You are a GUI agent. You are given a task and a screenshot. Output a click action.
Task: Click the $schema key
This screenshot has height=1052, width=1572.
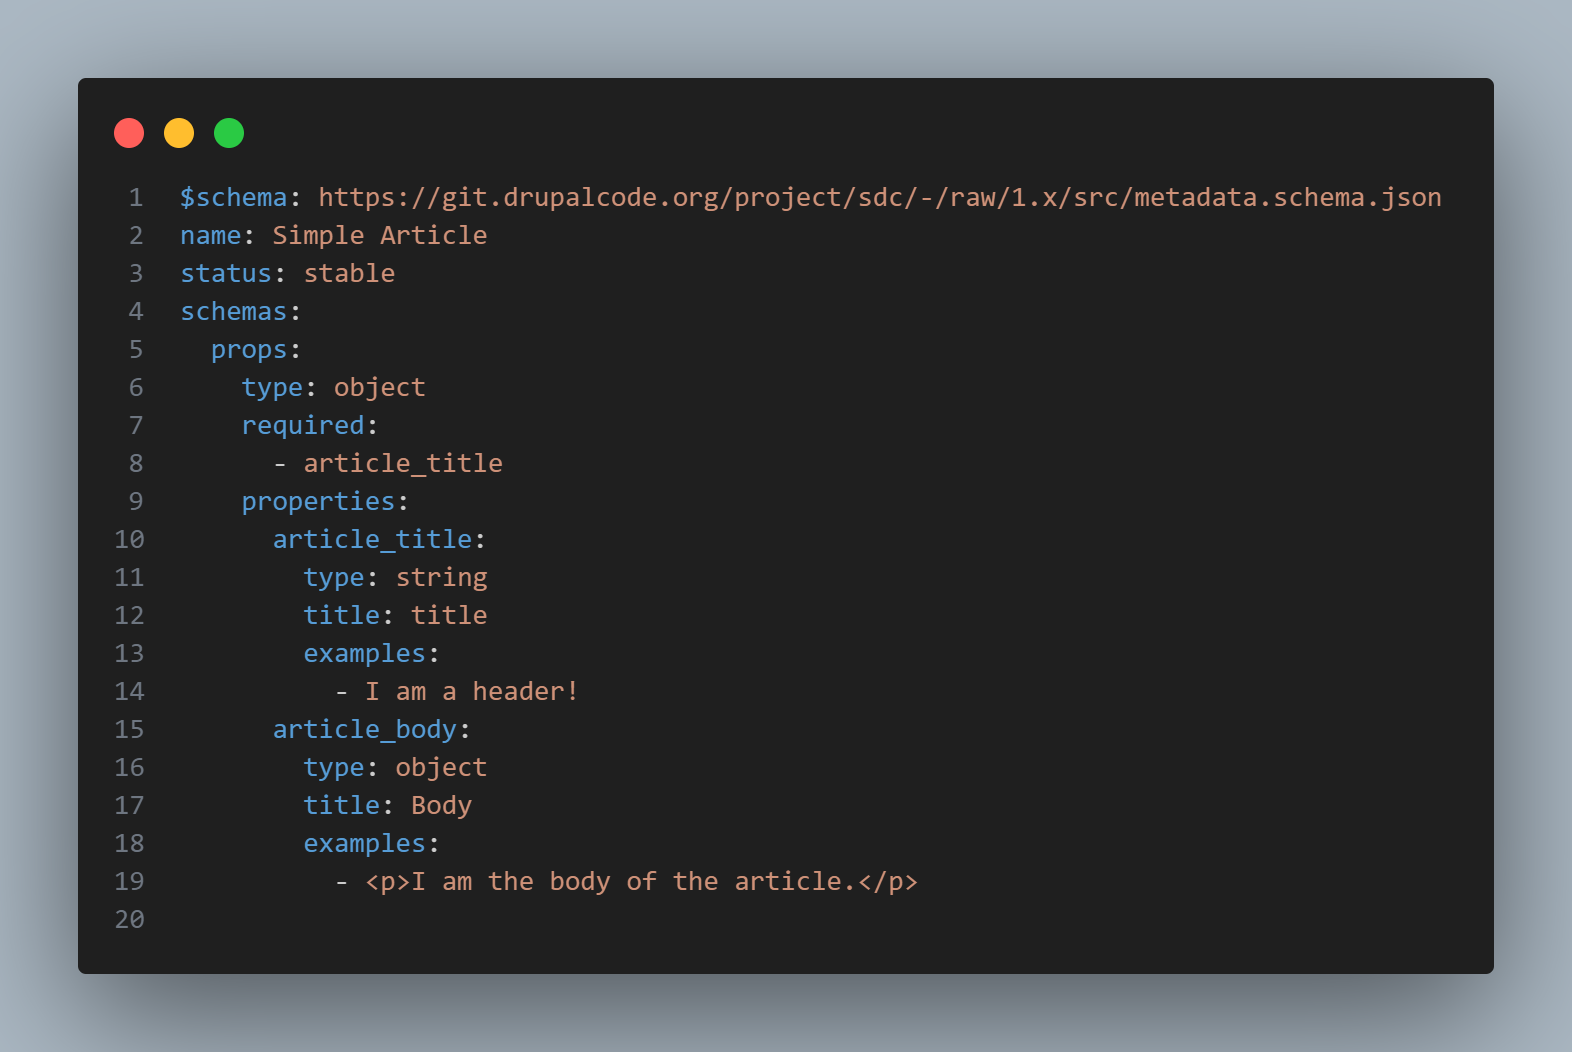[x=233, y=198]
